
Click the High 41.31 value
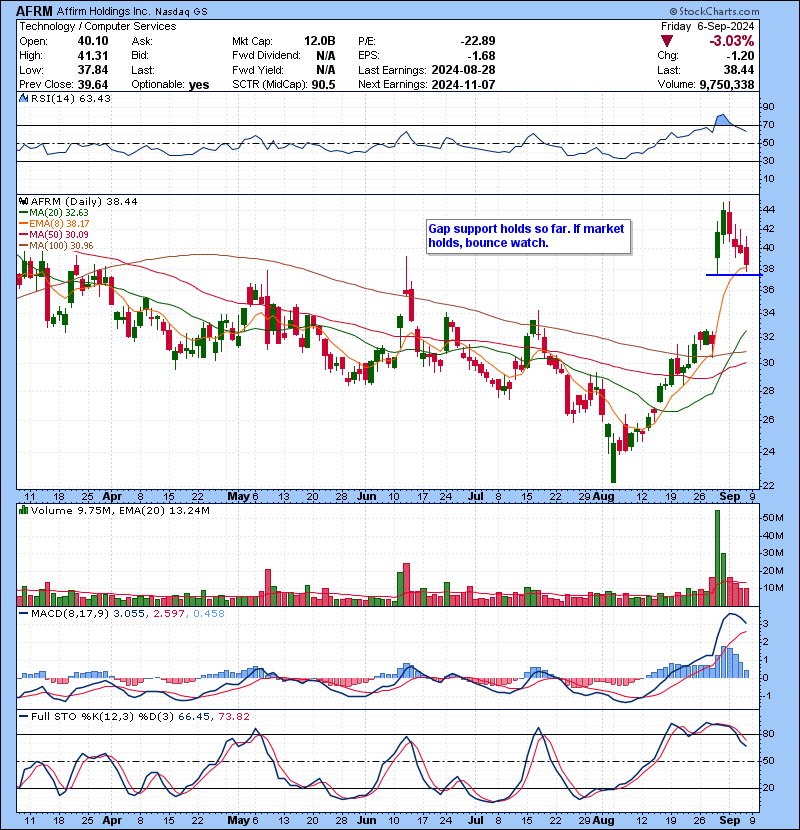click(93, 56)
